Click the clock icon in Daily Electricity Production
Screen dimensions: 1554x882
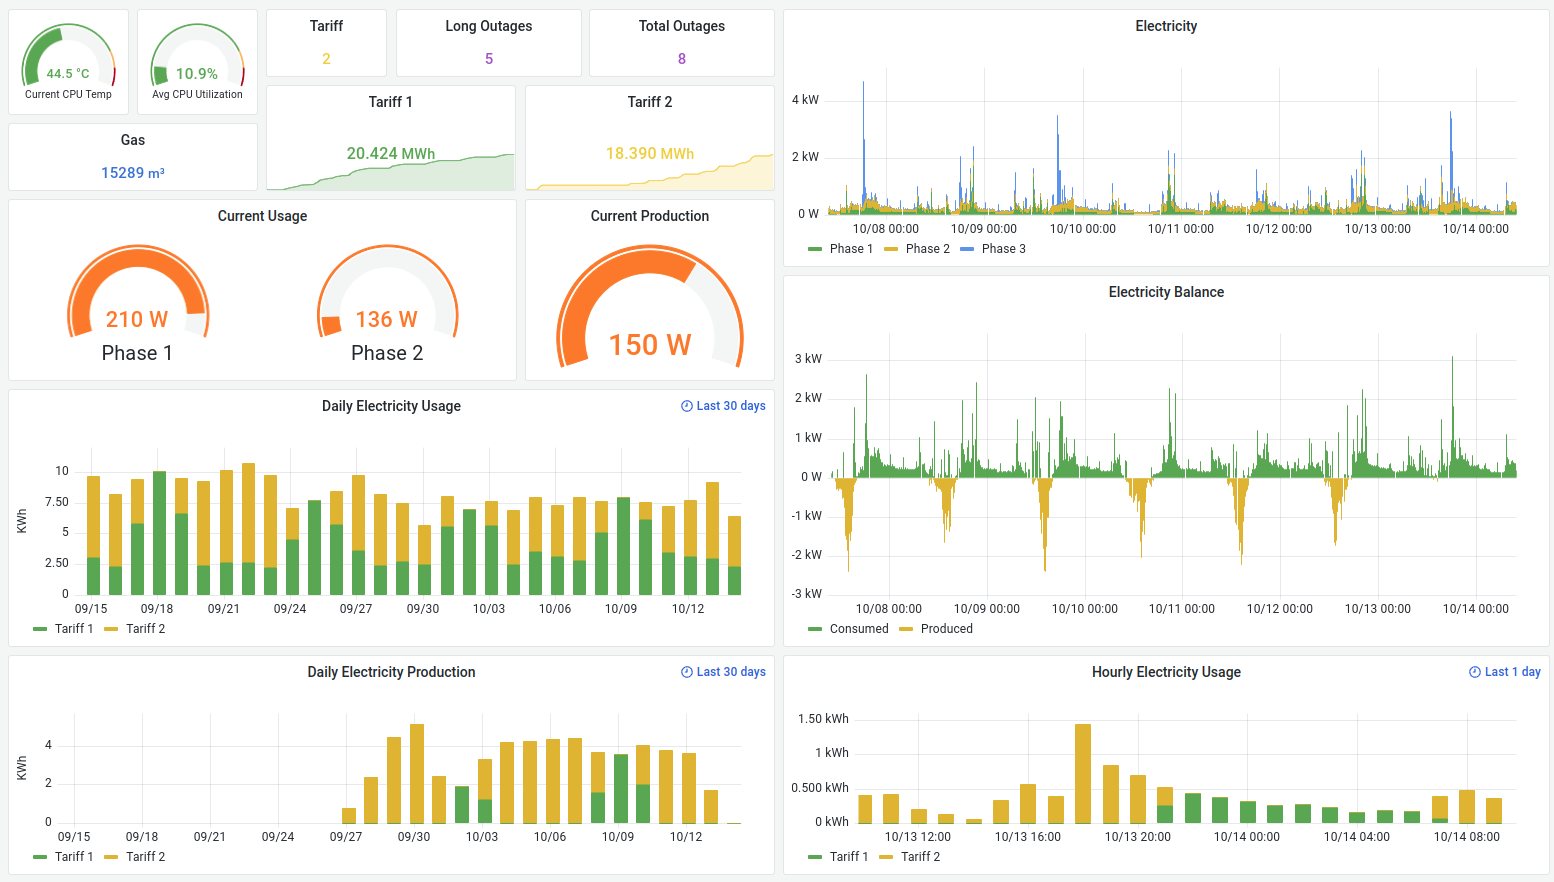[x=687, y=672]
